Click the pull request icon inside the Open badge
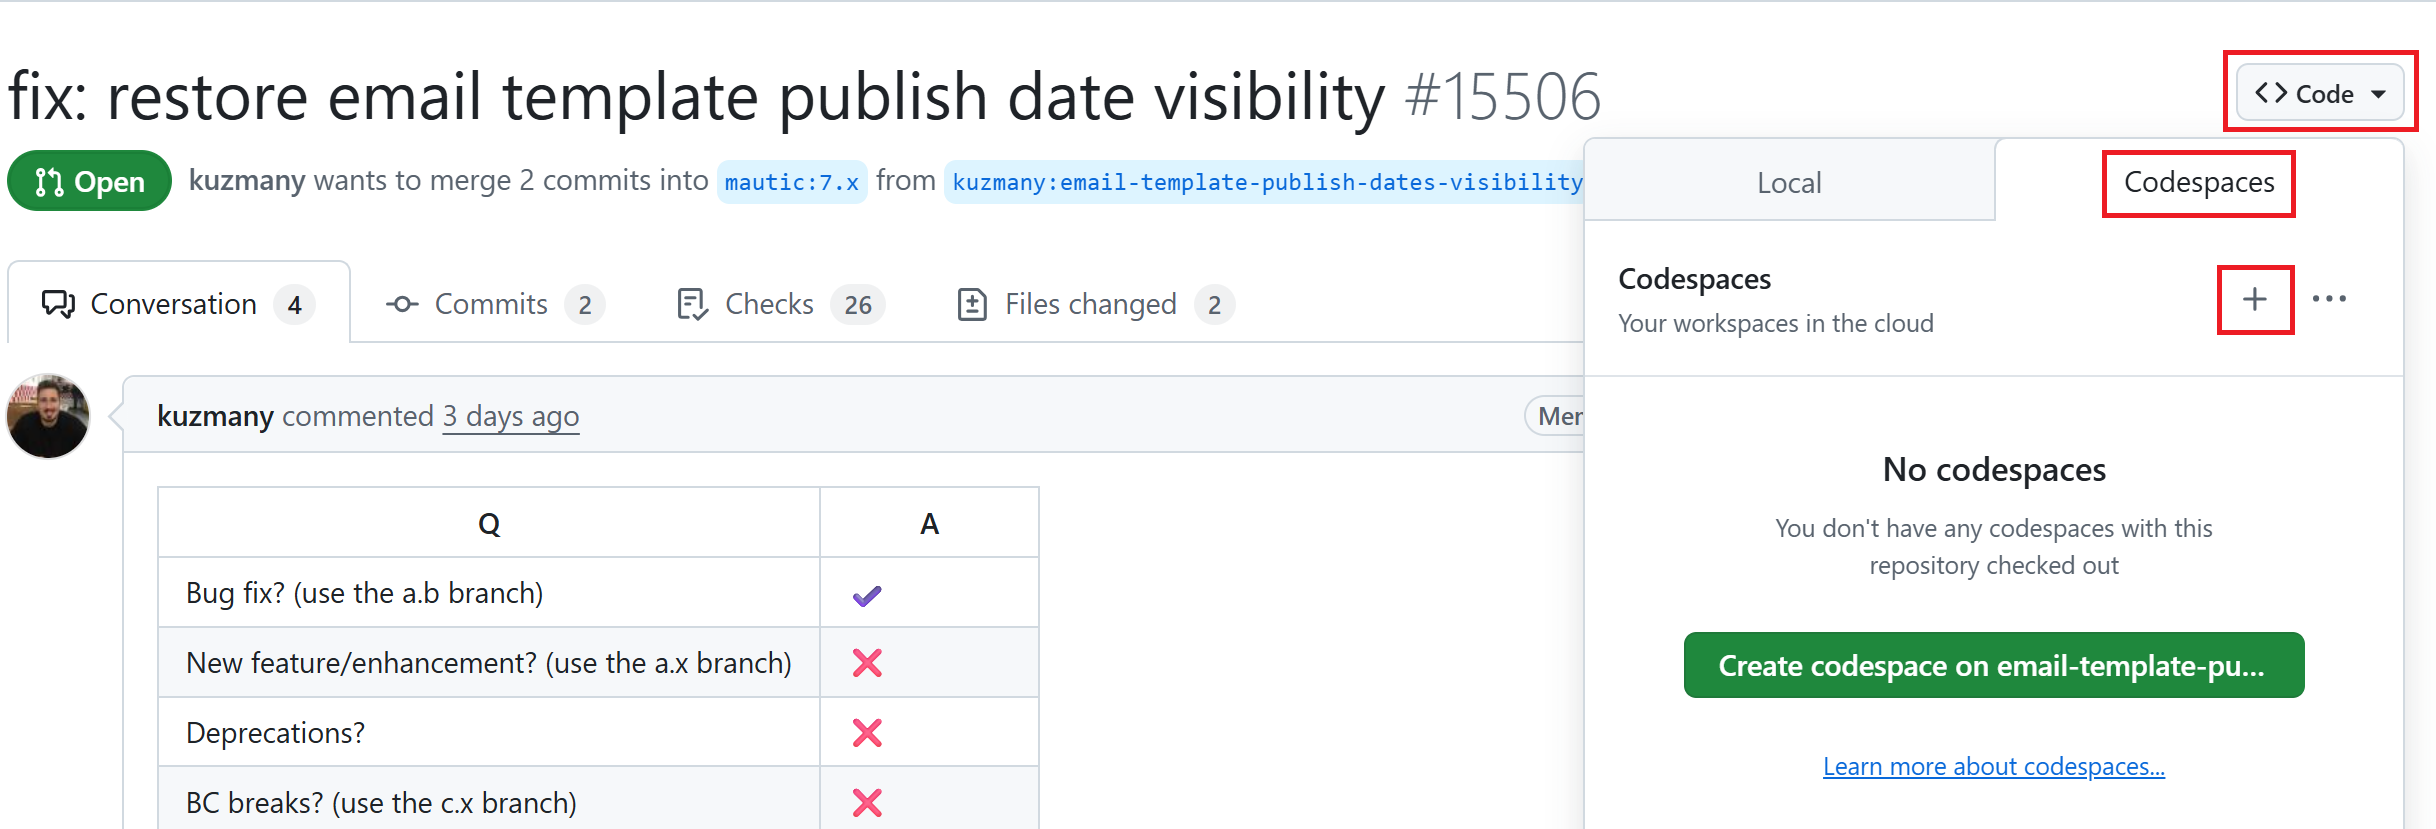This screenshot has width=2436, height=829. click(47, 181)
